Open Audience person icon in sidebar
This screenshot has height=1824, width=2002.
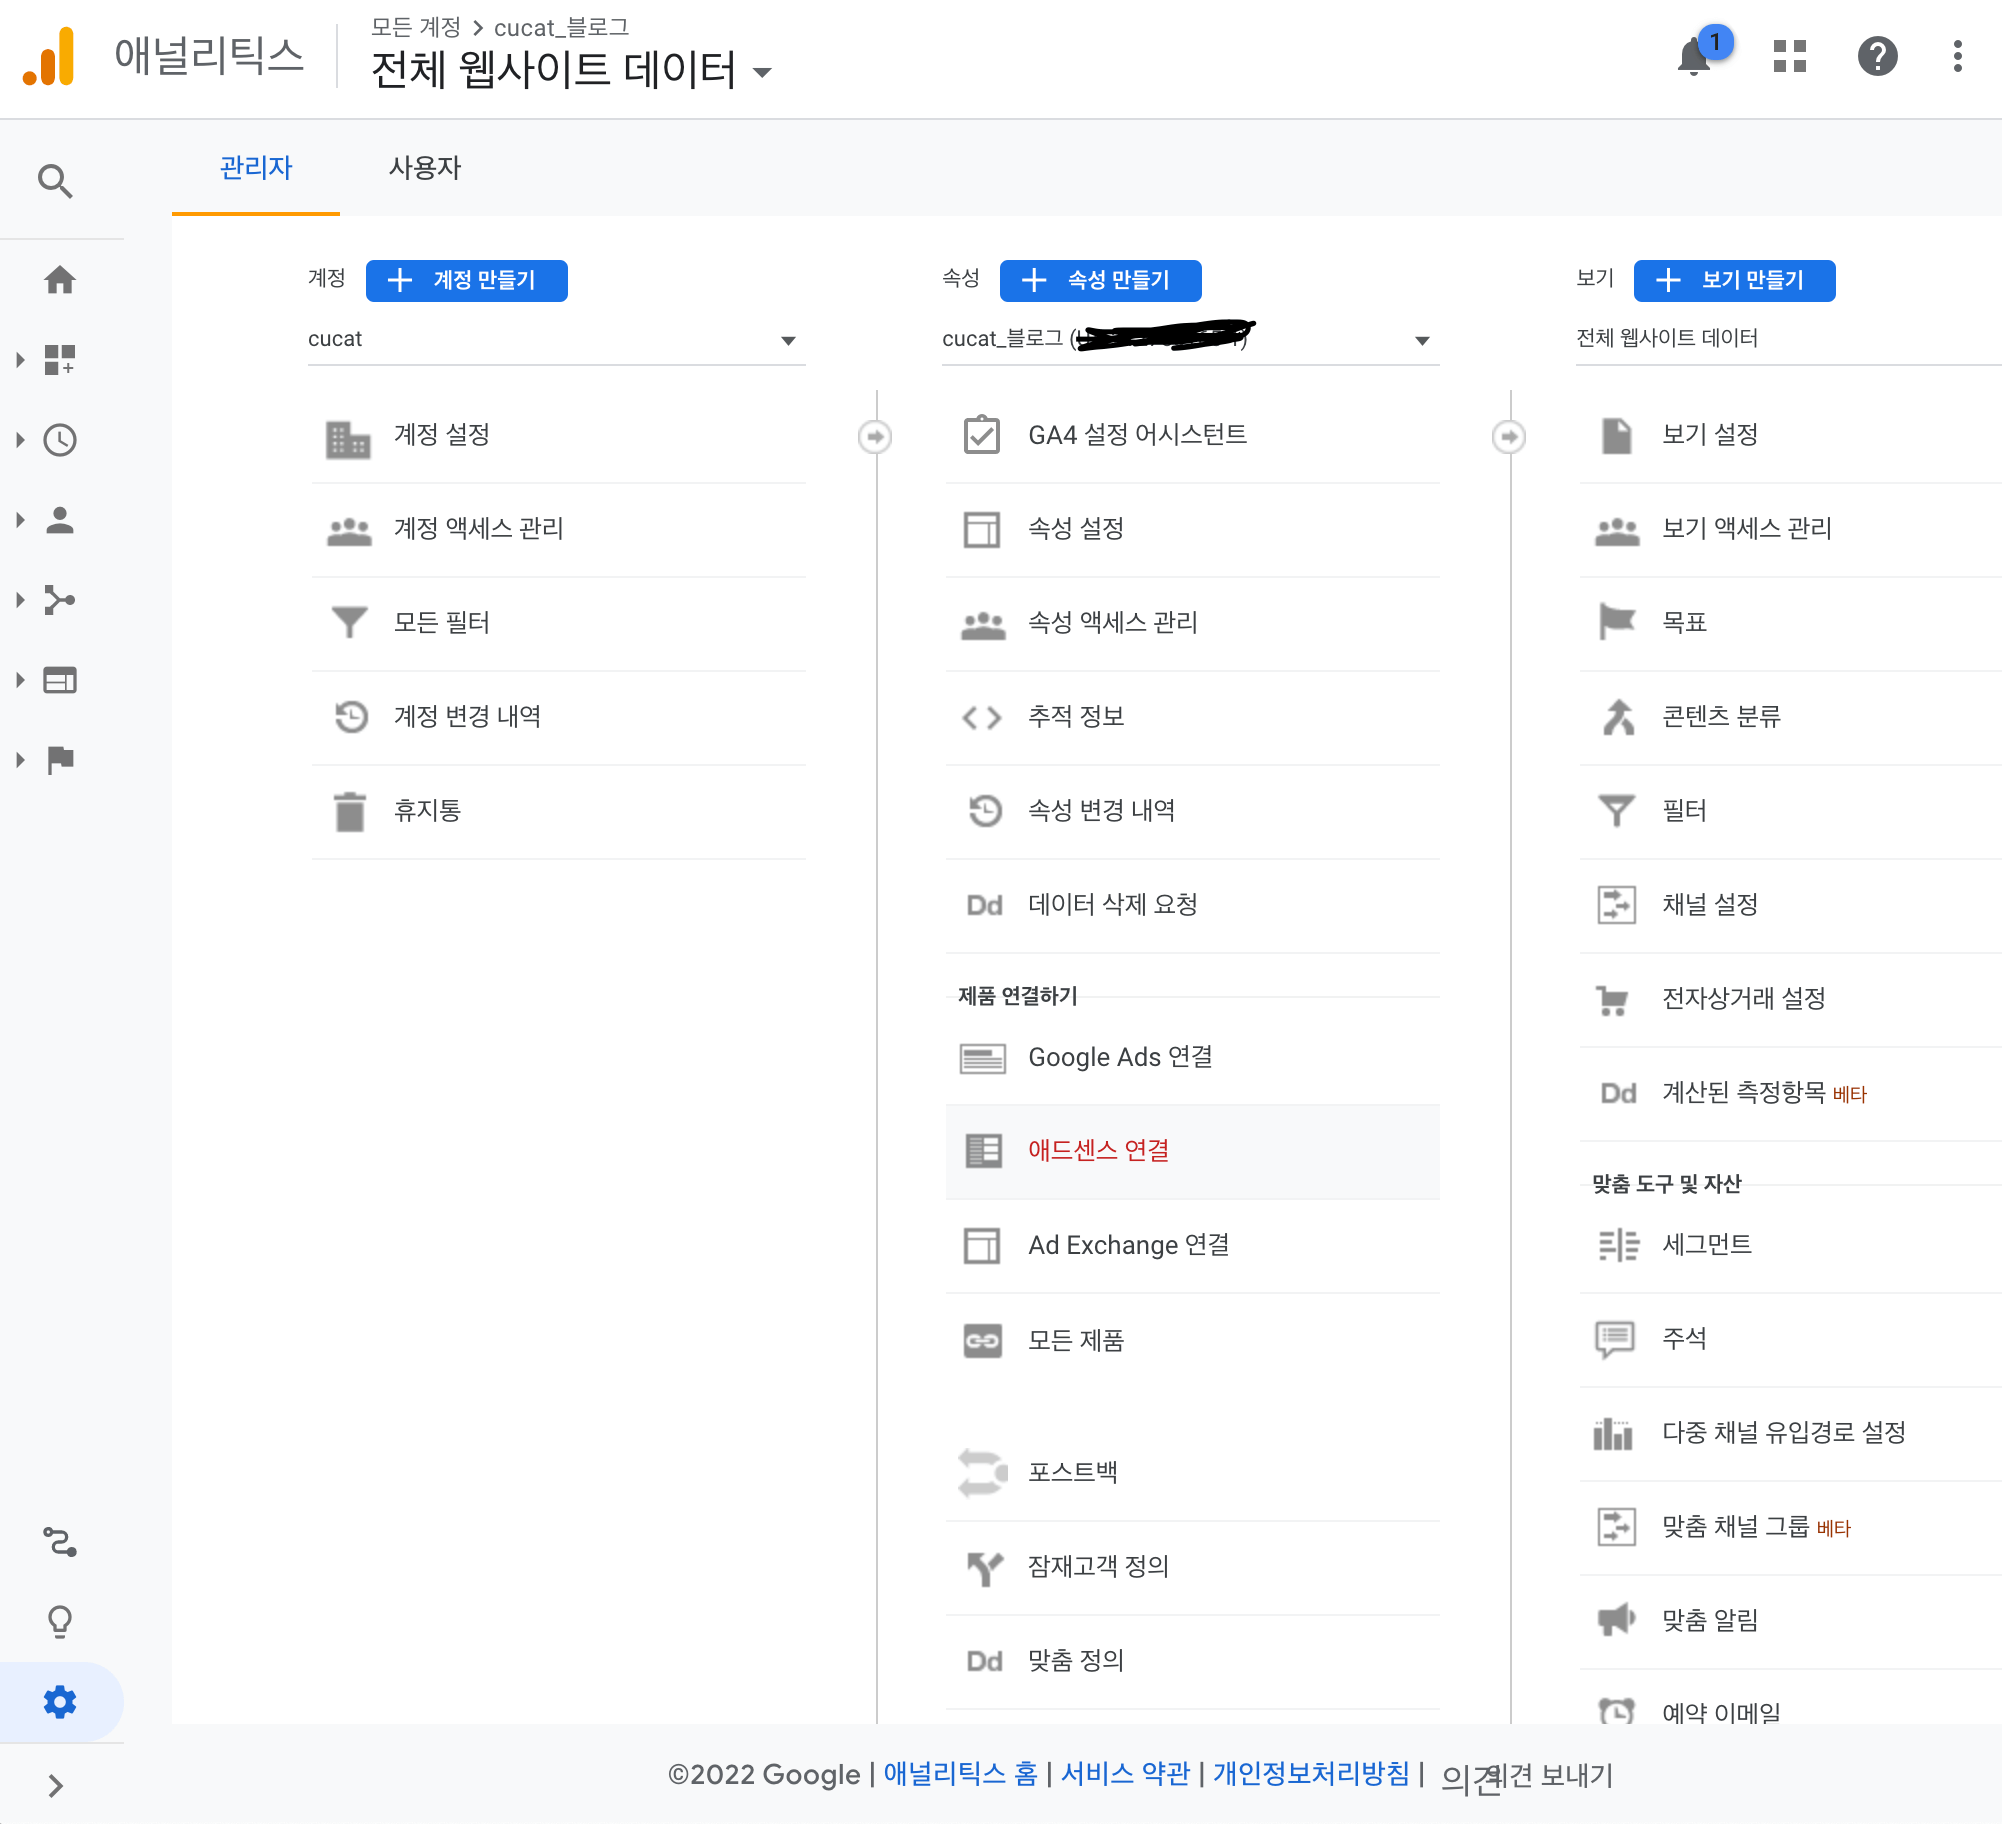pos(60,520)
